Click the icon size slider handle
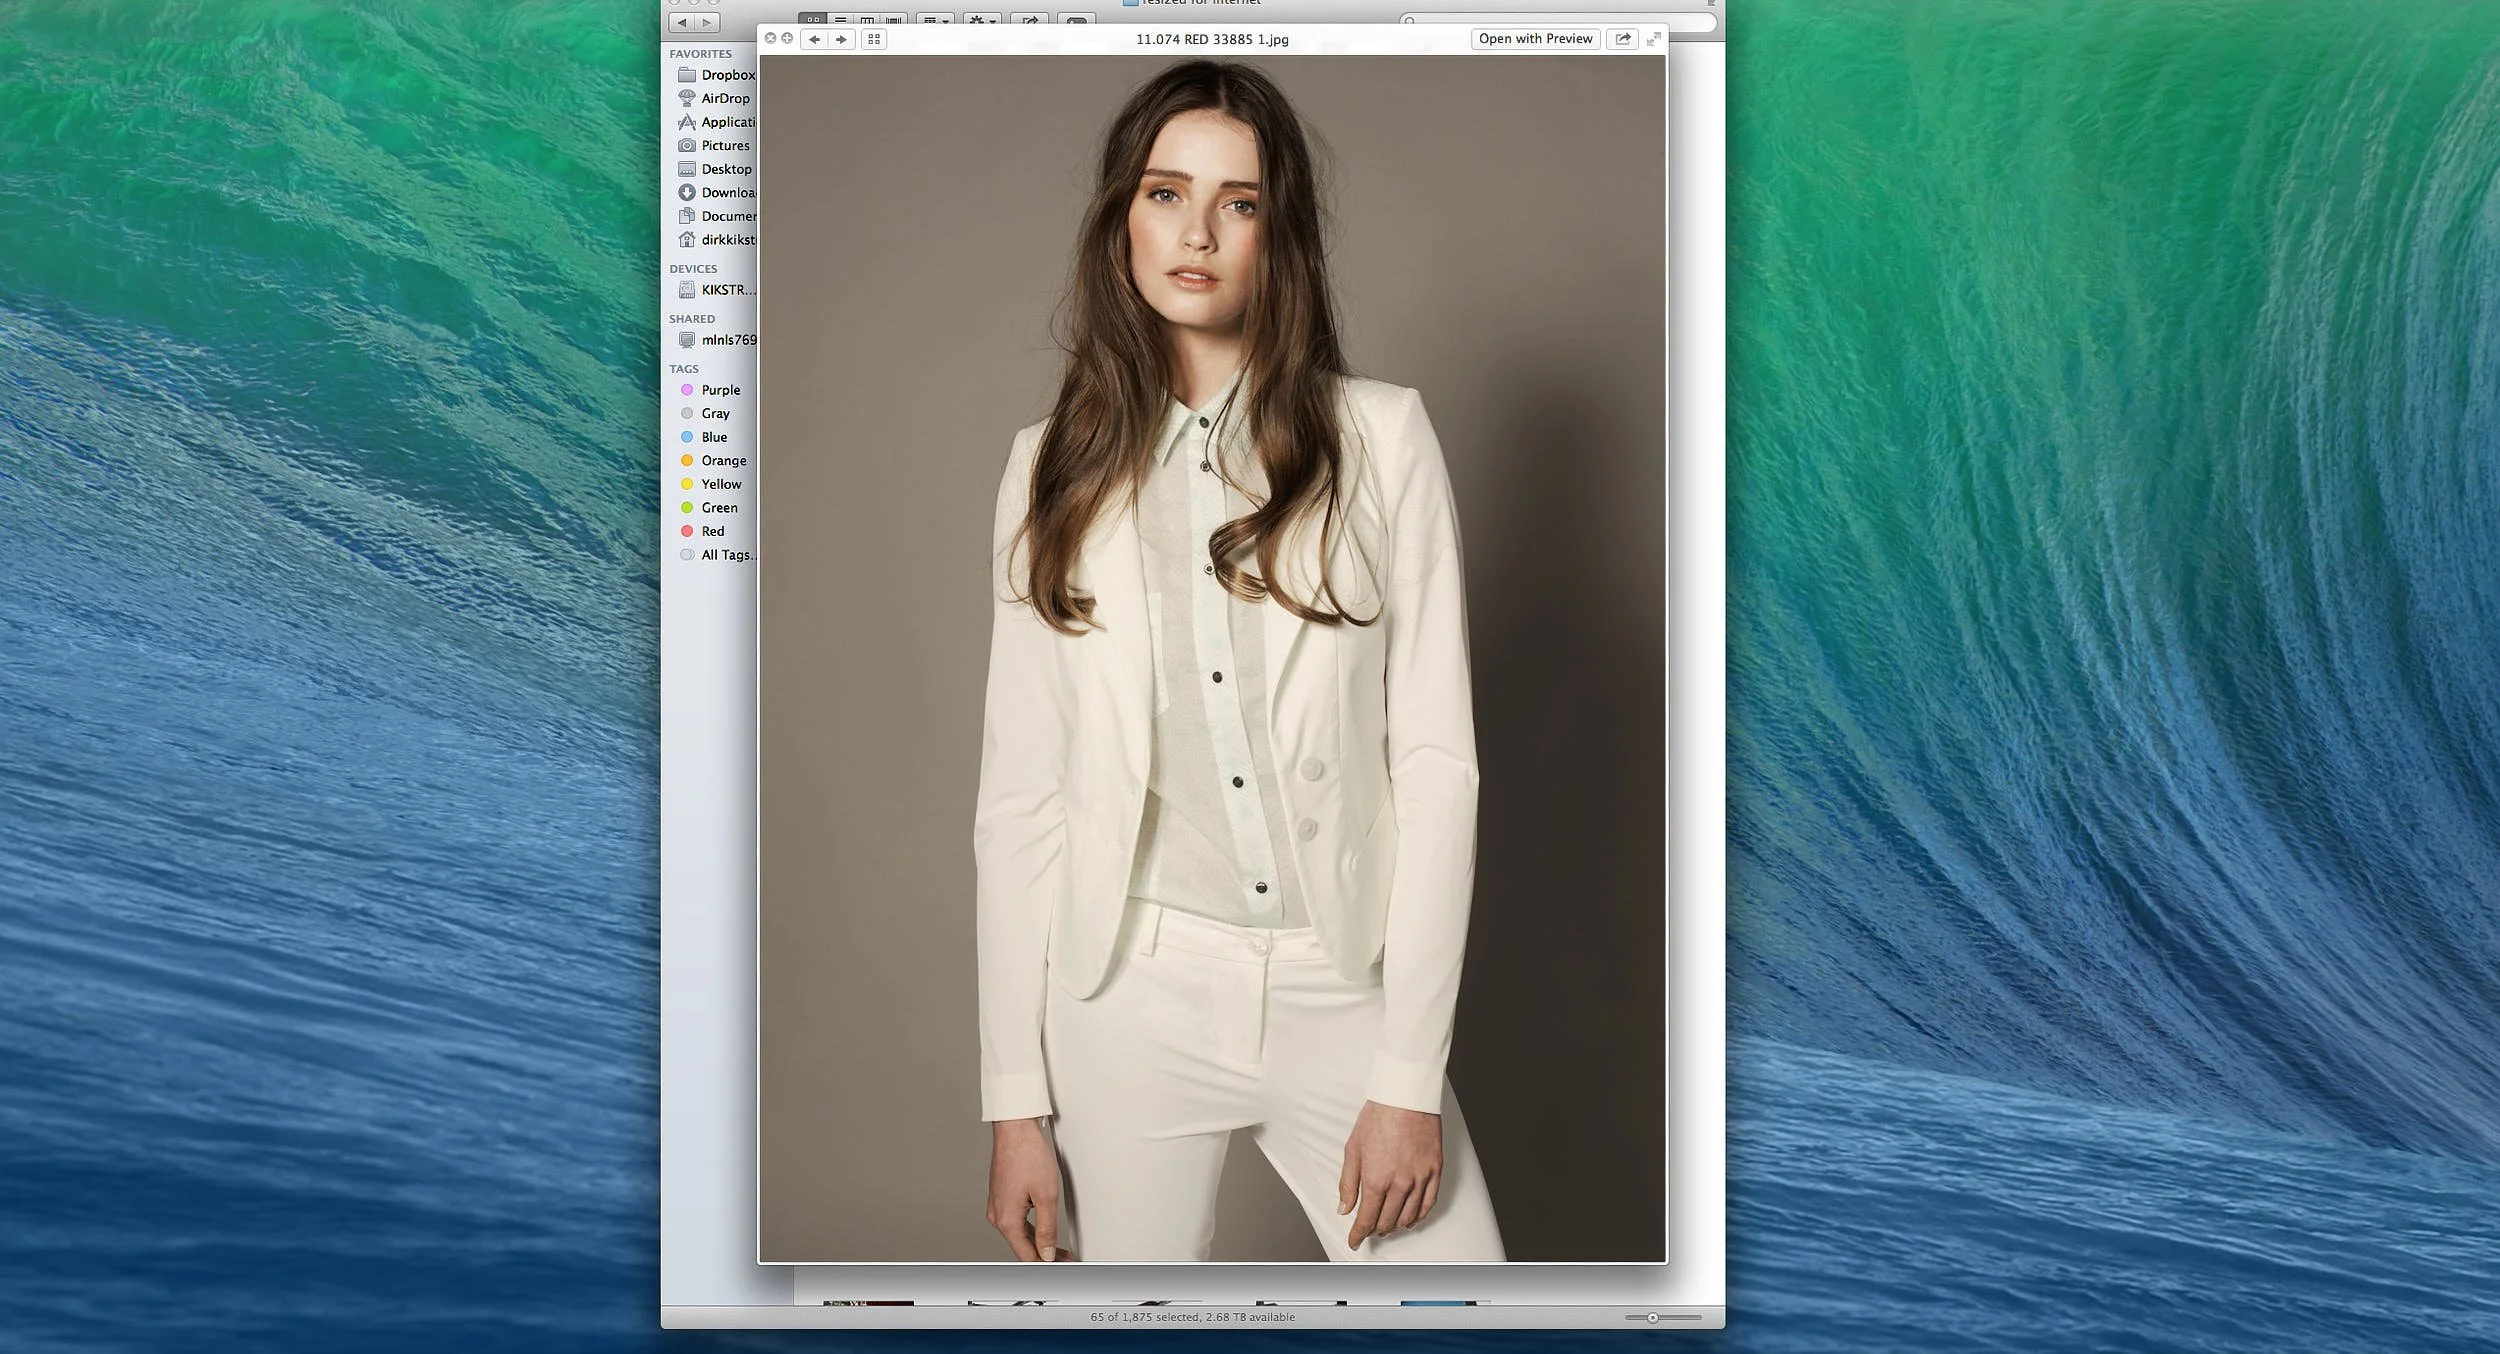Viewport: 2500px width, 1354px height. 1652,1318
